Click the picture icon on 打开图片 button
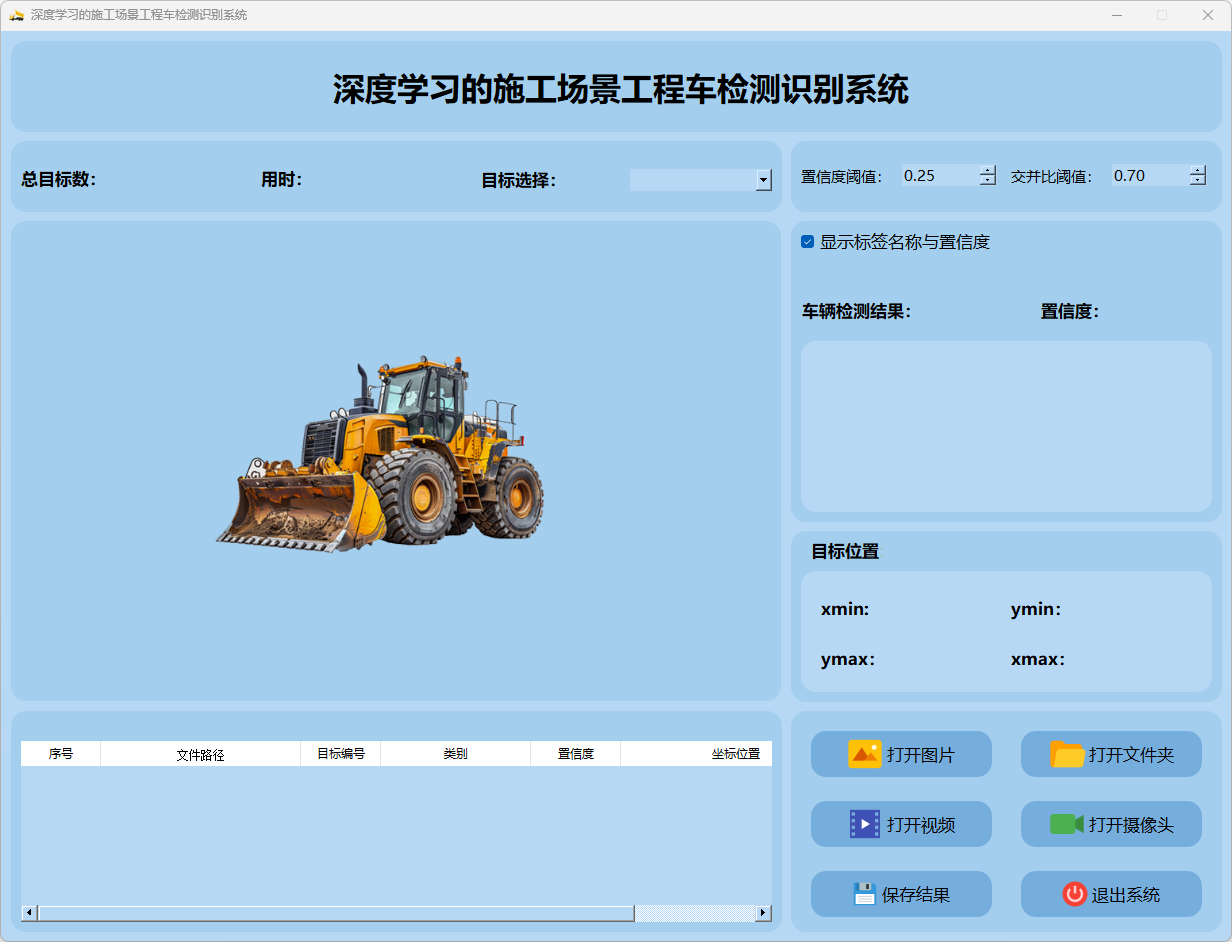Image resolution: width=1232 pixels, height=942 pixels. [x=864, y=754]
